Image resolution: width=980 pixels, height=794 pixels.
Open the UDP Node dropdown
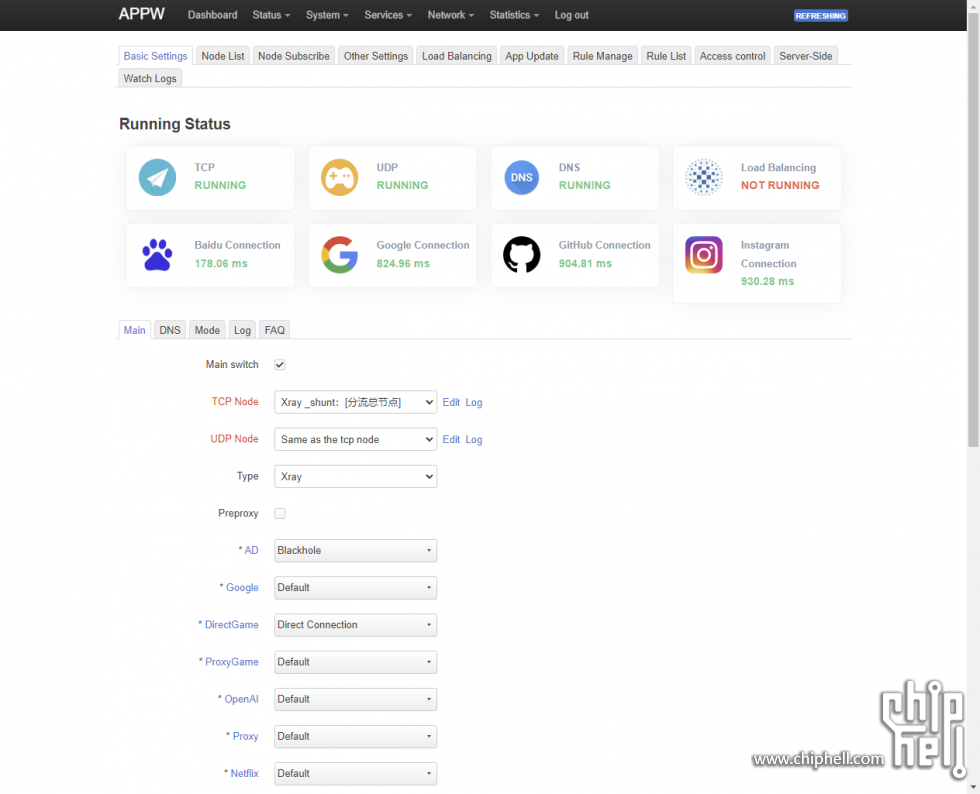[356, 440]
